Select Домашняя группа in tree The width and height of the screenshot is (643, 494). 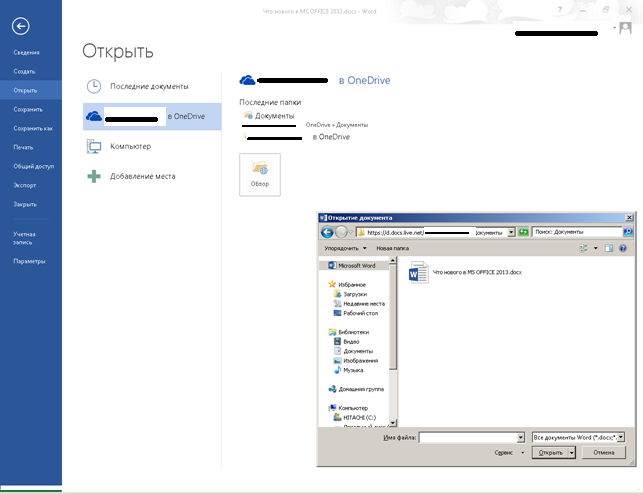(x=356, y=389)
